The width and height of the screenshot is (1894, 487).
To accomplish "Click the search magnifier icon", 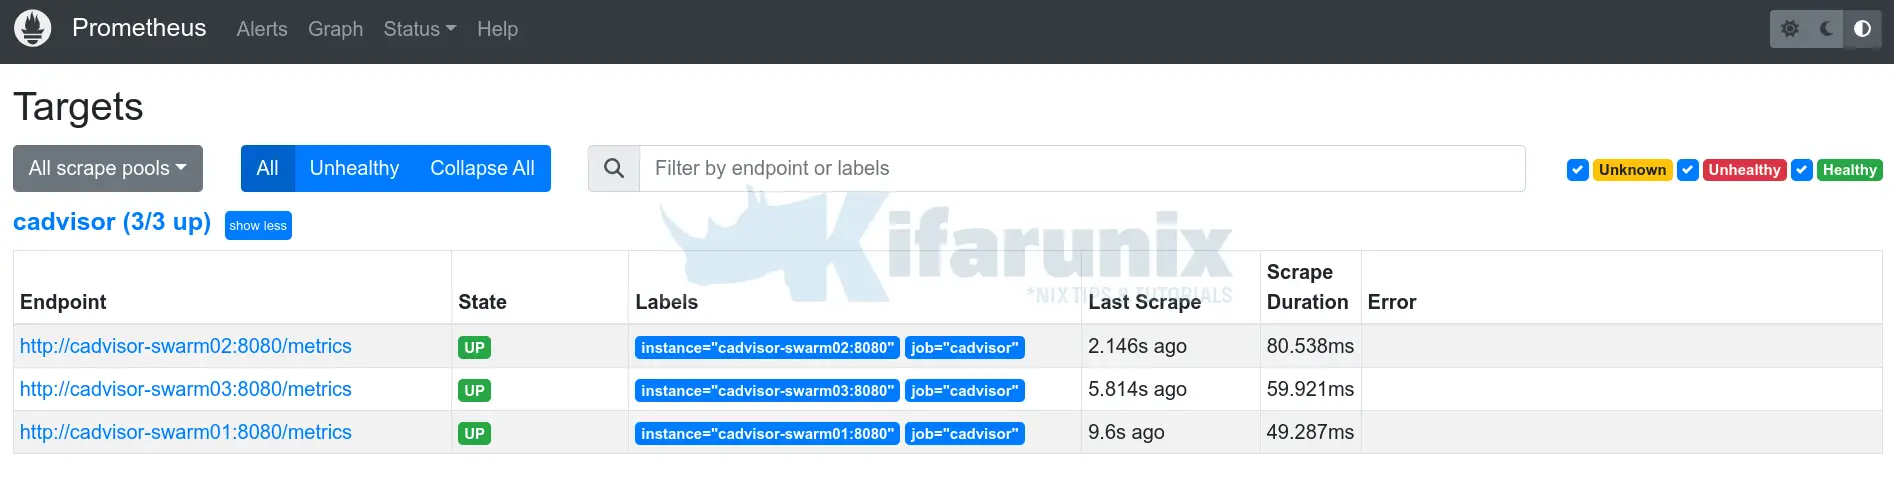I will click(614, 169).
